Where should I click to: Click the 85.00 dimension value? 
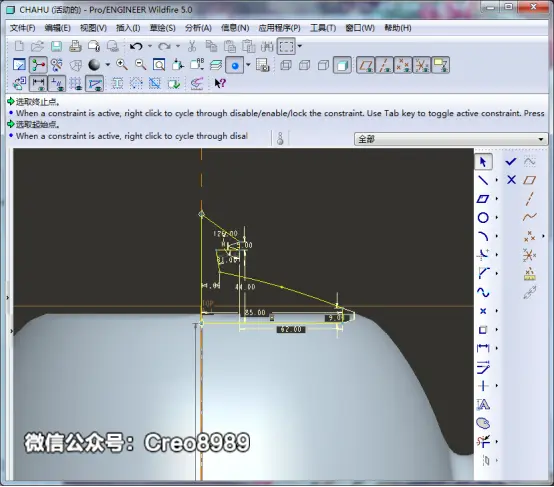(x=255, y=312)
